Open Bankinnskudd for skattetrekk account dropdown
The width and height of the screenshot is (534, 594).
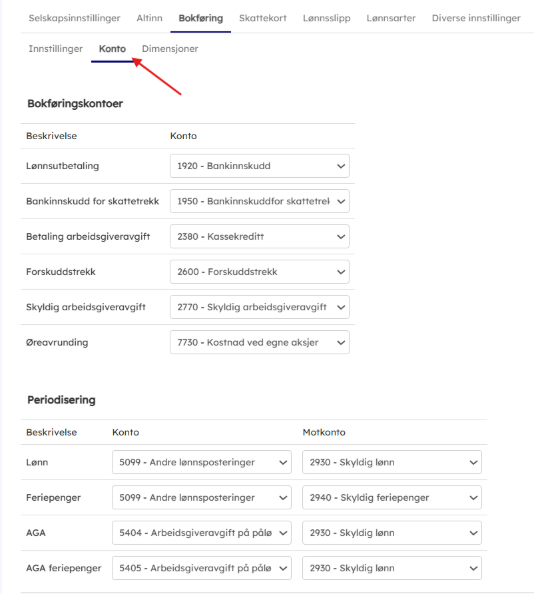tap(260, 201)
